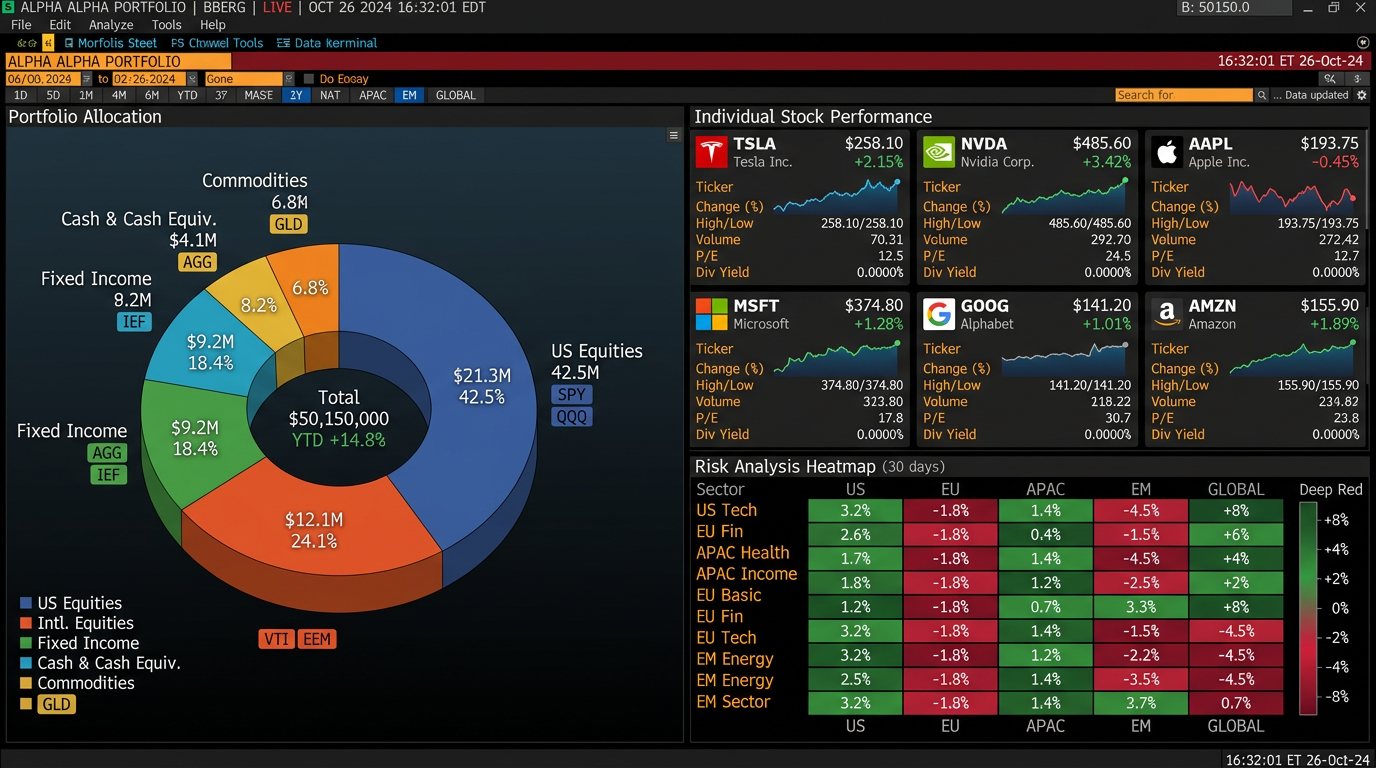Image resolution: width=1376 pixels, height=768 pixels.
Task: Toggle the Do Eoaay checkbox
Action: (x=309, y=79)
